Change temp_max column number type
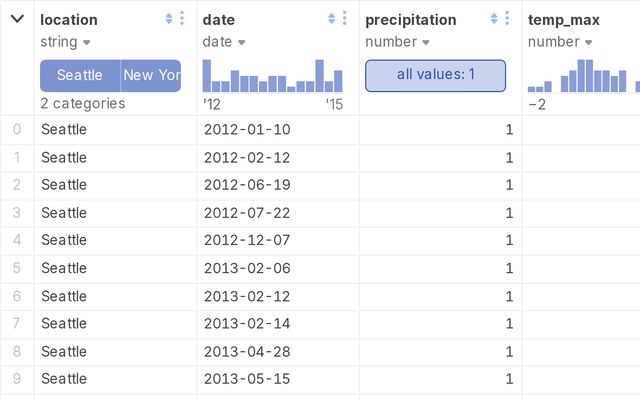Screen dimensions: 640x400 (x=559, y=42)
